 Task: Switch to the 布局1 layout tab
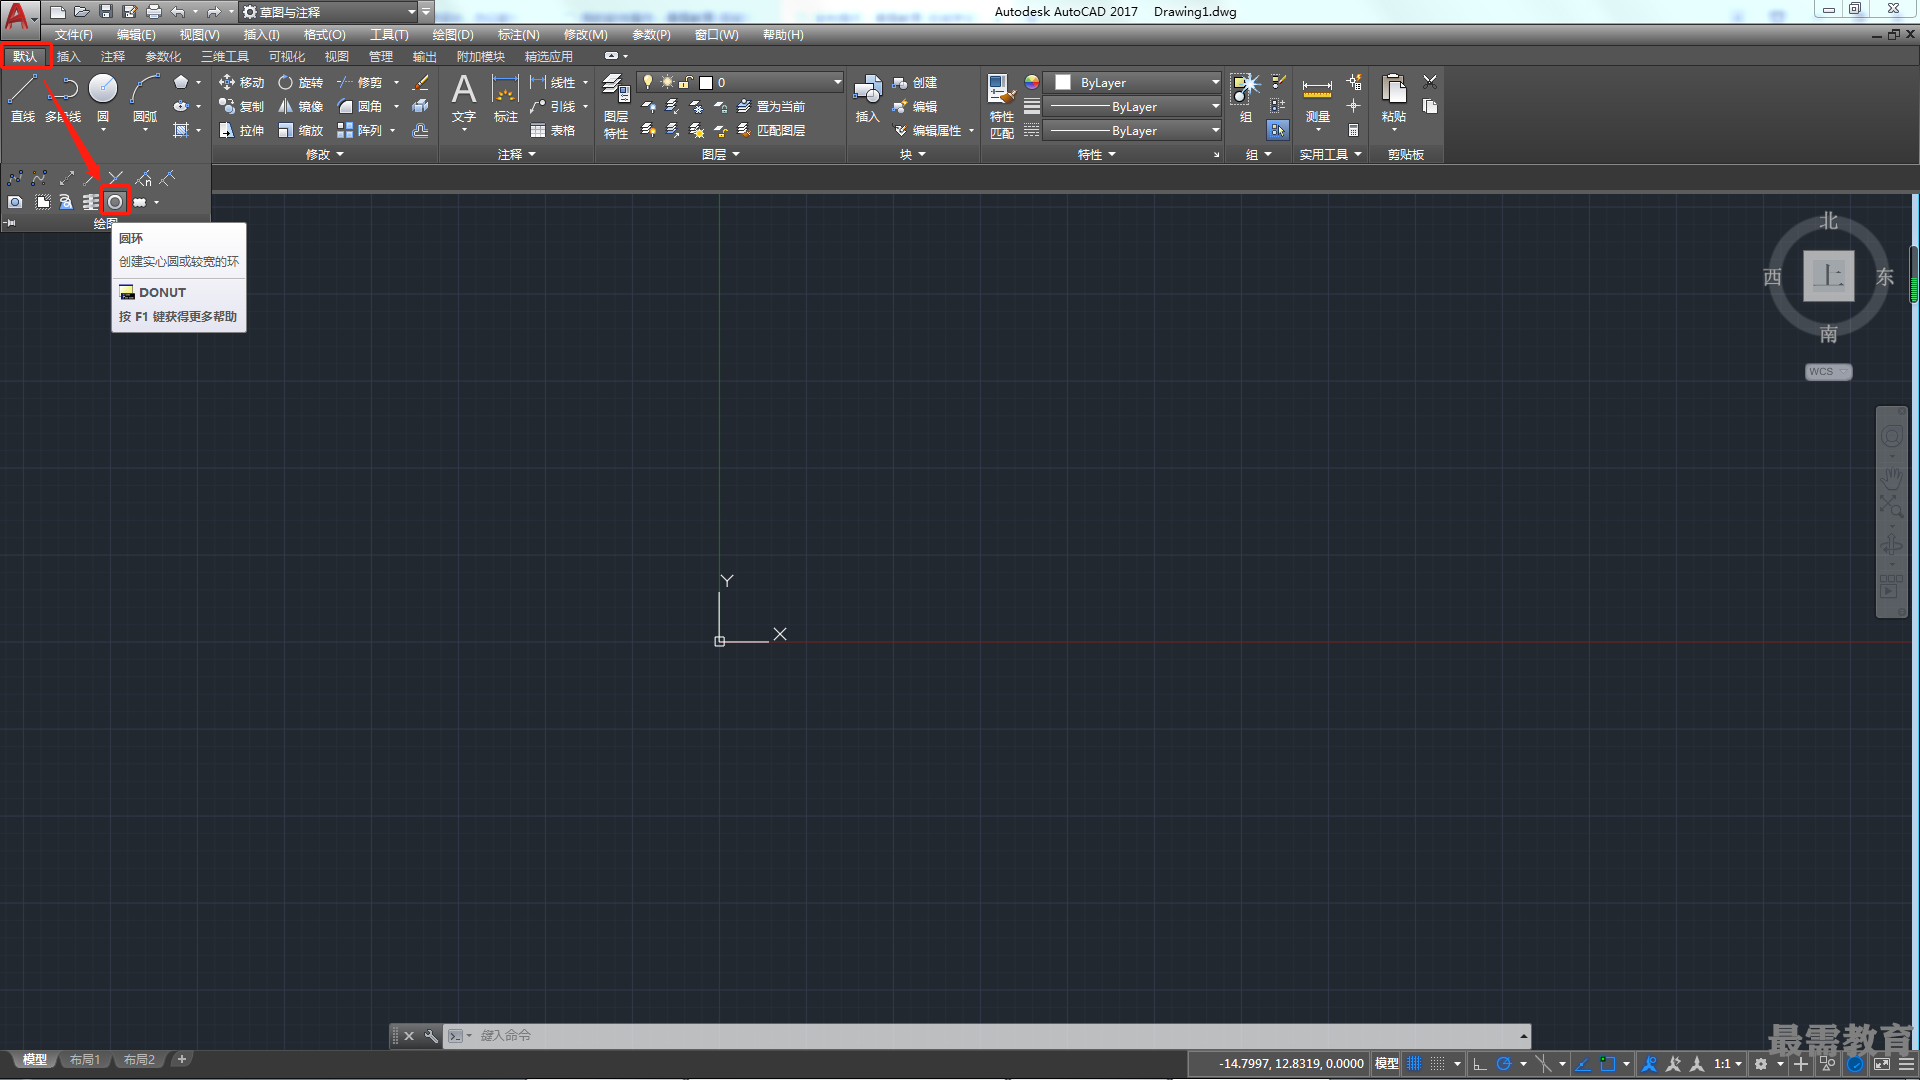pos(85,1059)
